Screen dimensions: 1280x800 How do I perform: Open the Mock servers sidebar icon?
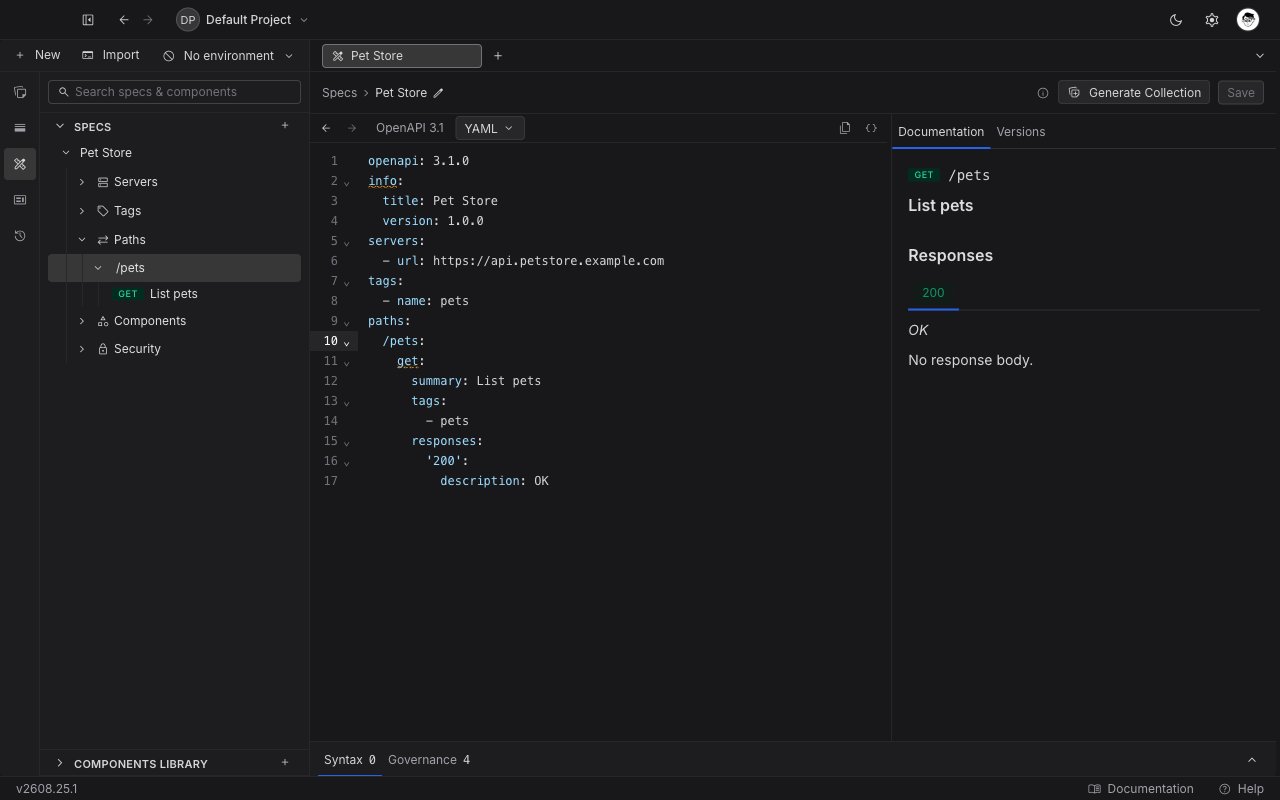click(x=20, y=200)
